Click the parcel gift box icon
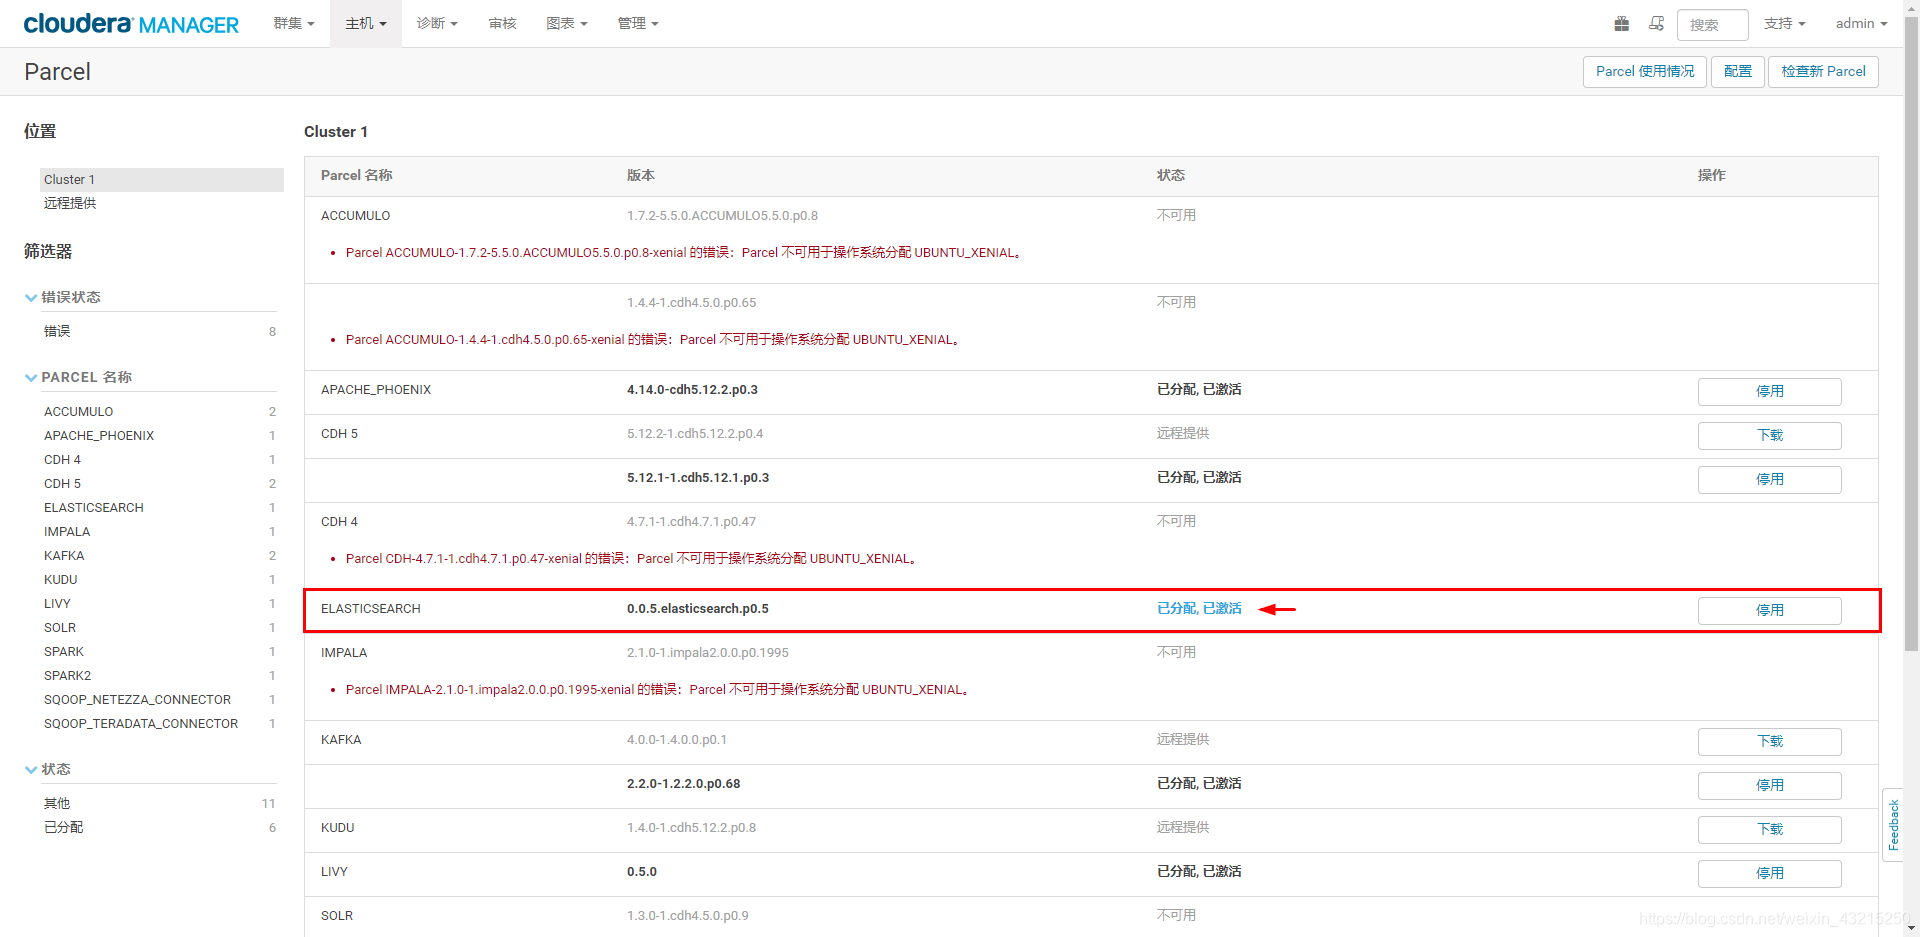Screen dimensions: 1920x937 pos(1621,23)
